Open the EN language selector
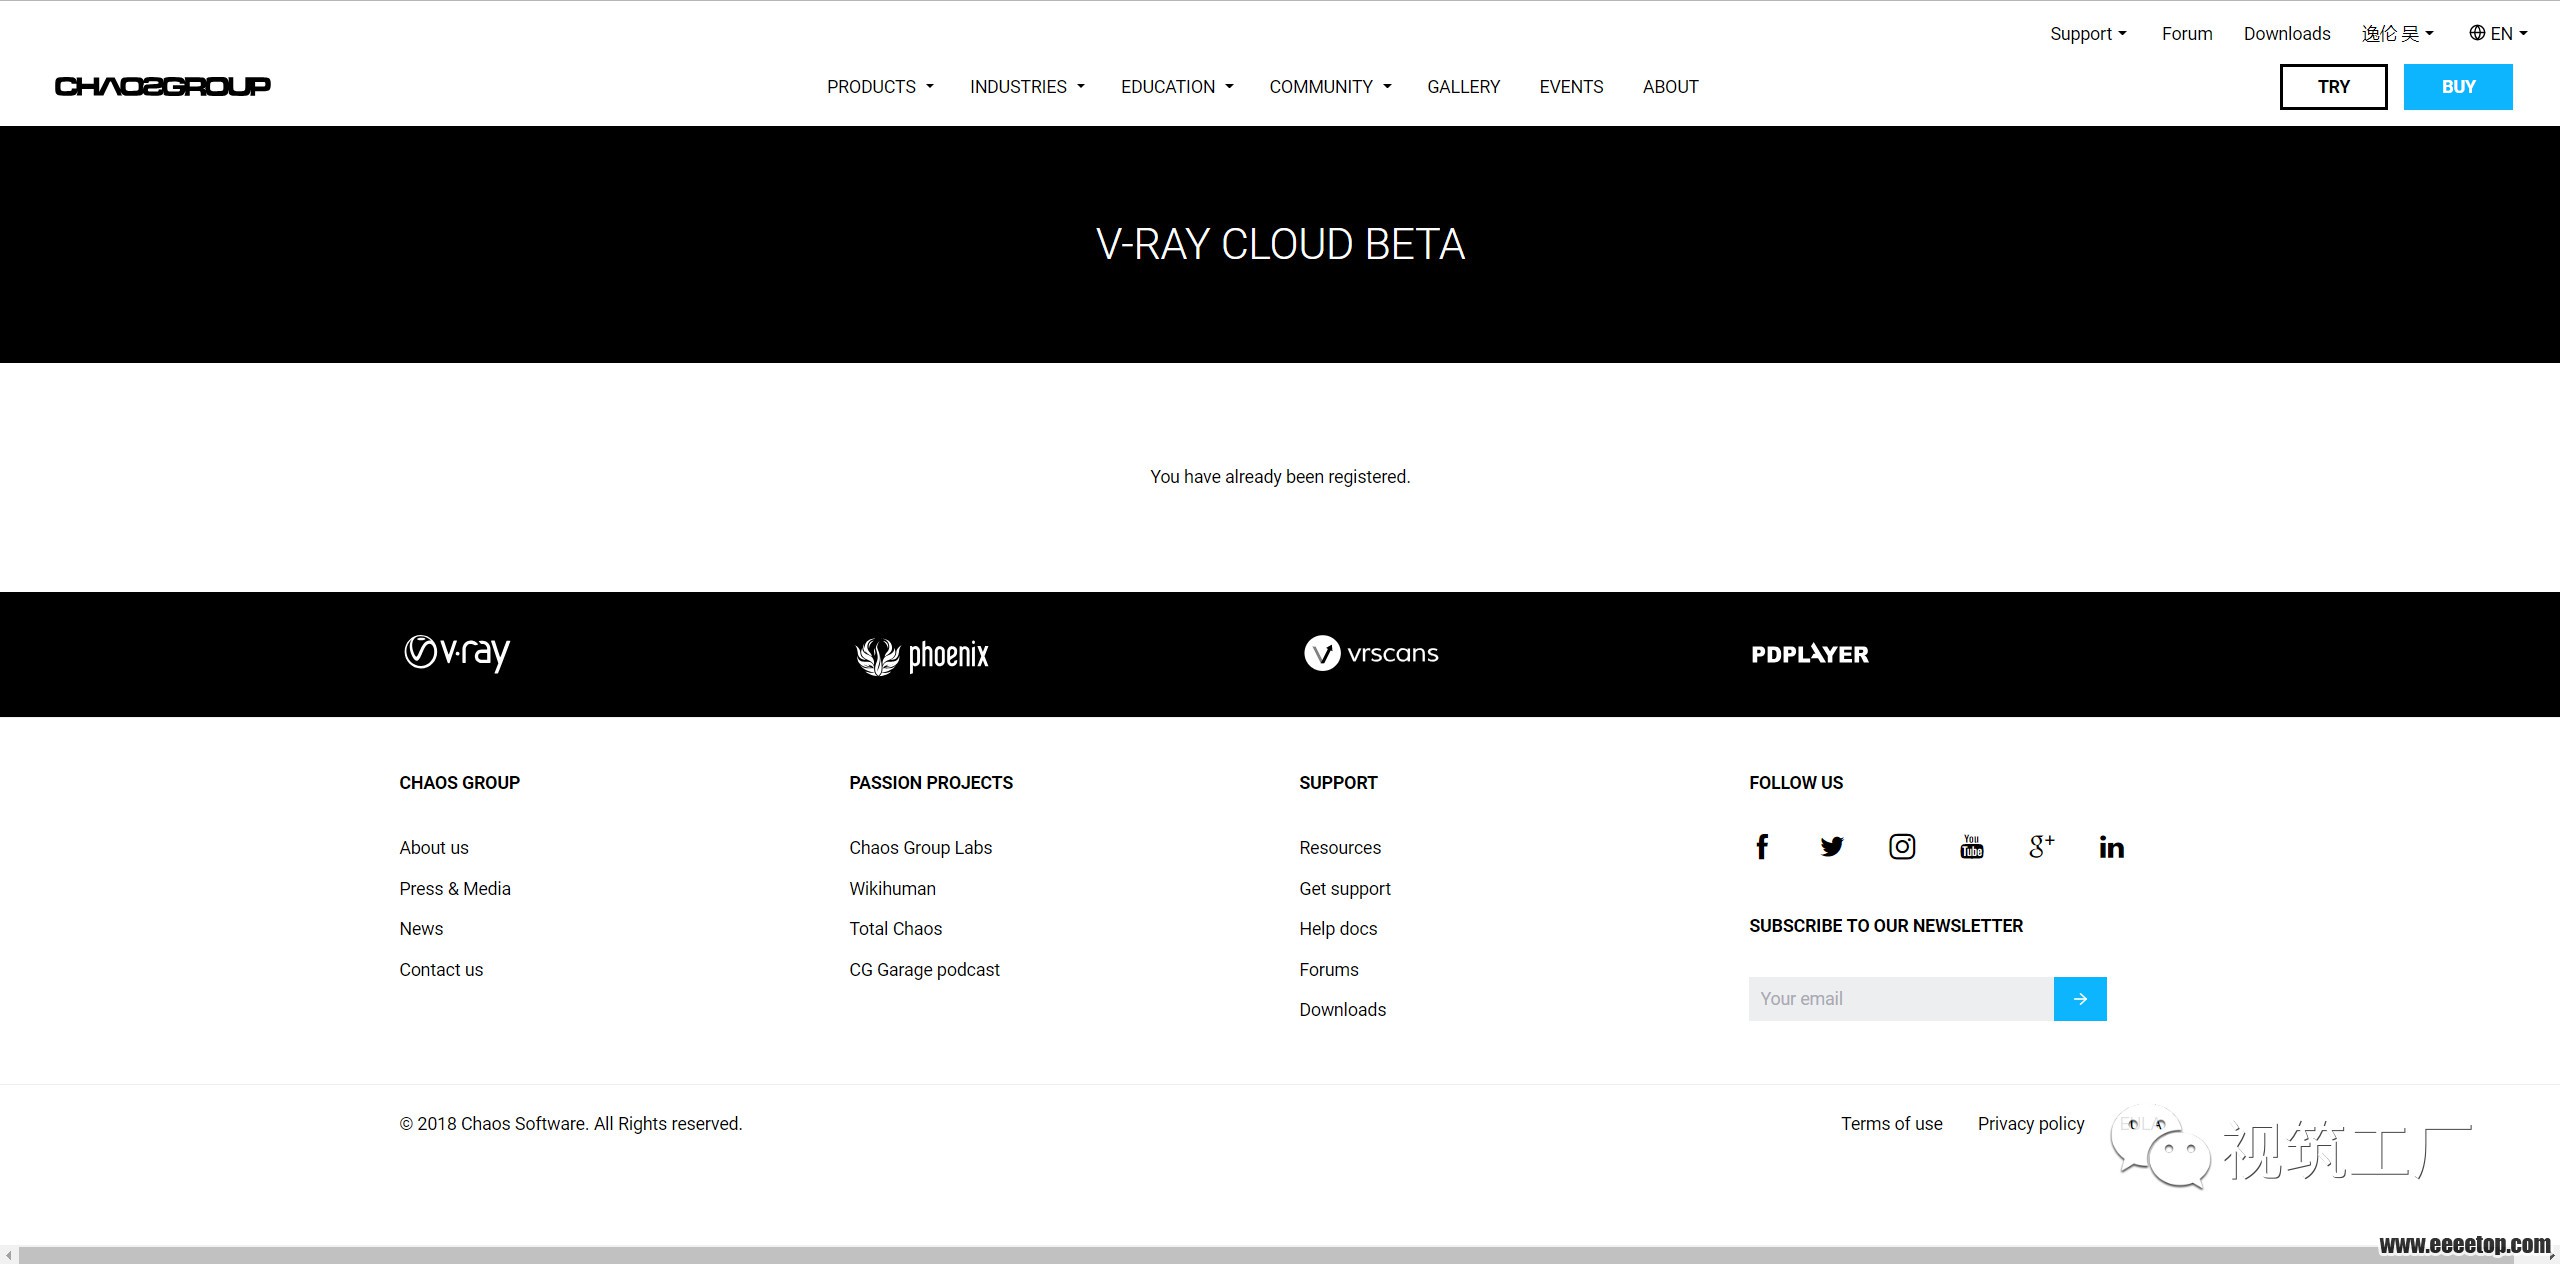2560x1264 pixels. point(2498,34)
